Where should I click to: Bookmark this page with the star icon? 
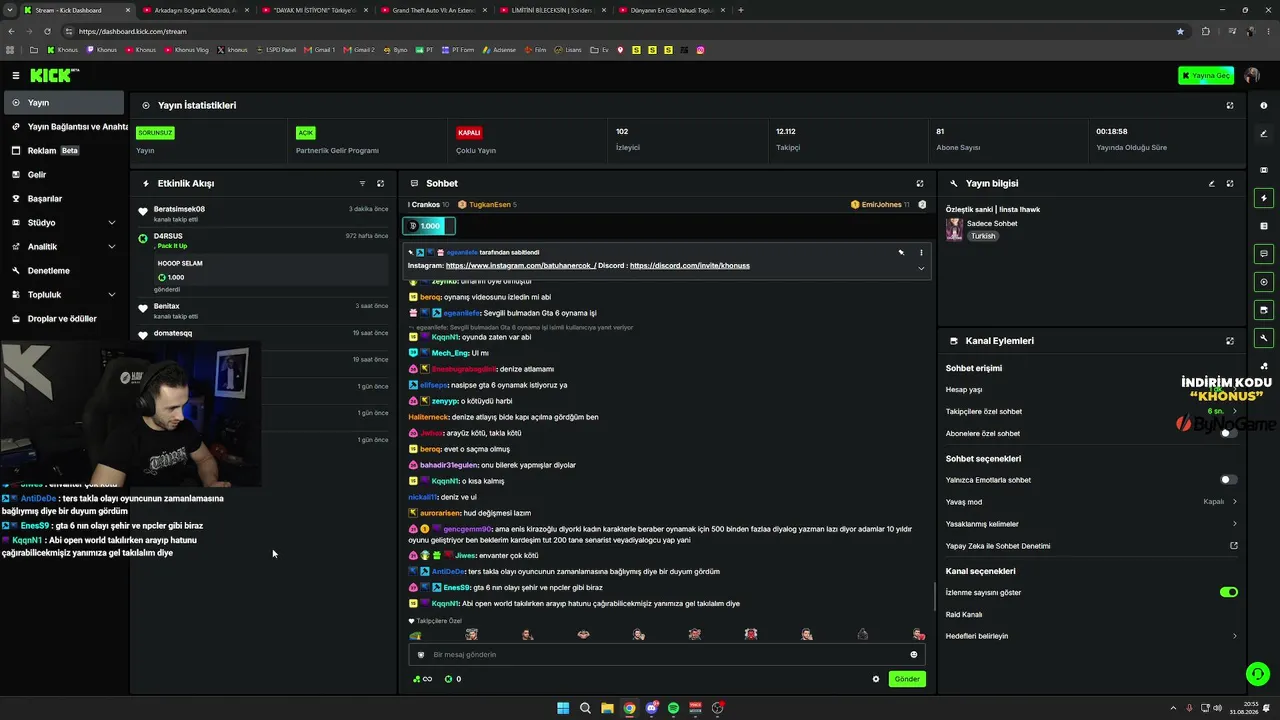(x=1180, y=31)
